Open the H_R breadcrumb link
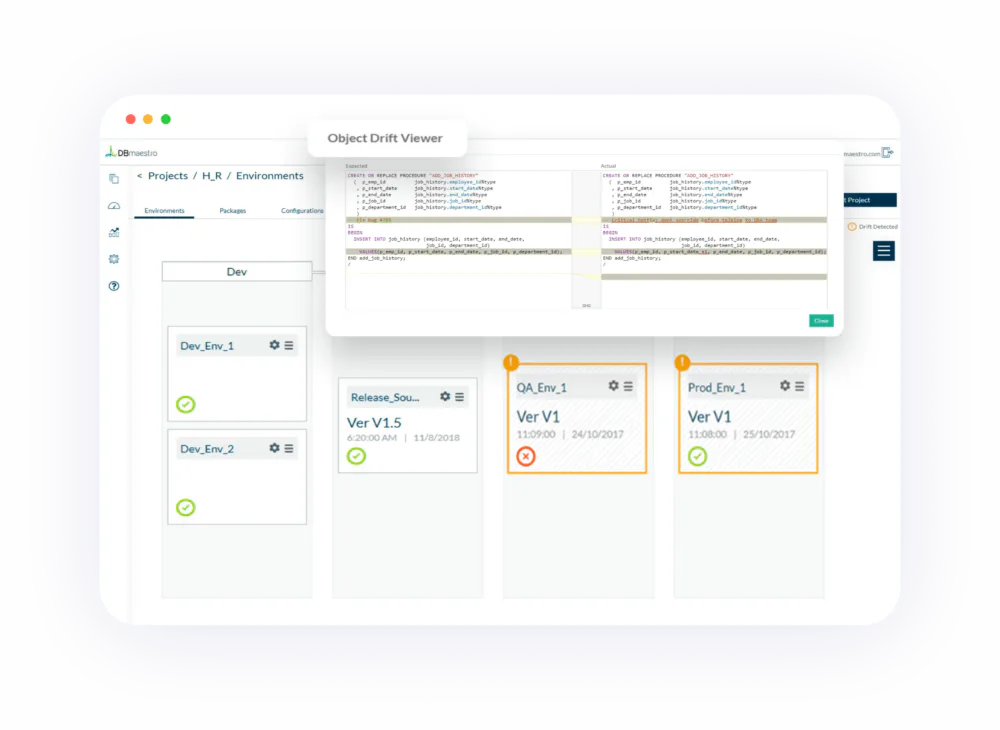The height and width of the screenshot is (730, 1000). [212, 175]
